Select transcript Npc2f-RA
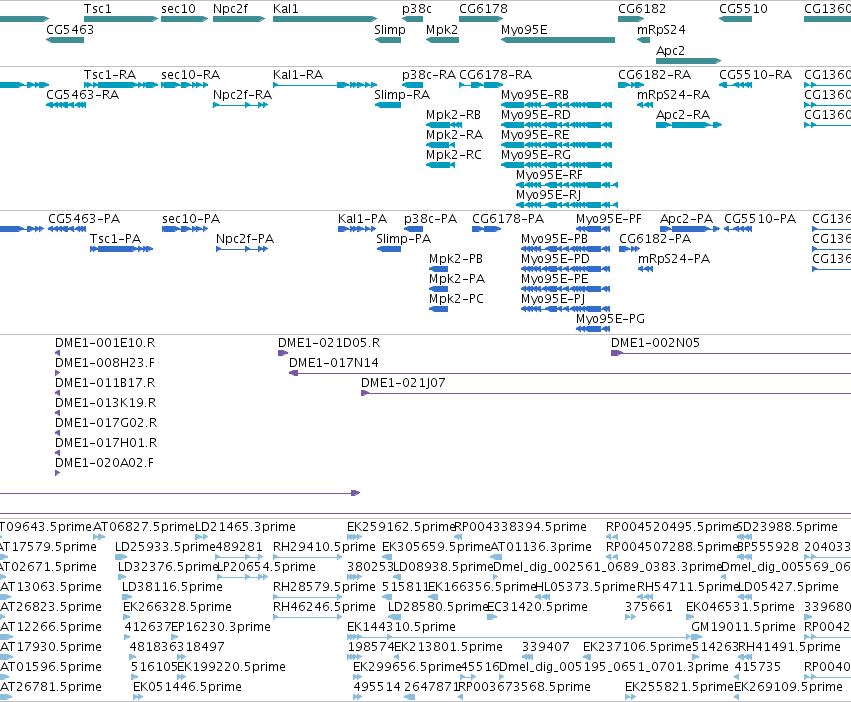Viewport: 851px width, 702px height. pyautogui.click(x=242, y=94)
